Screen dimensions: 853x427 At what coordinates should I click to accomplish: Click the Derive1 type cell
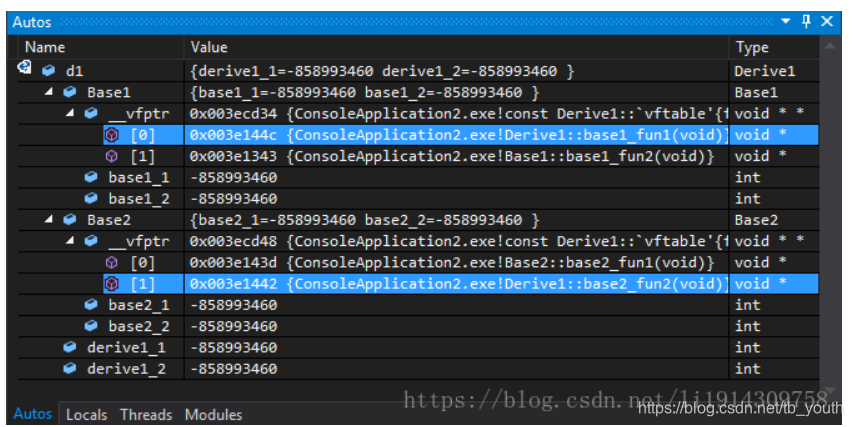(764, 71)
